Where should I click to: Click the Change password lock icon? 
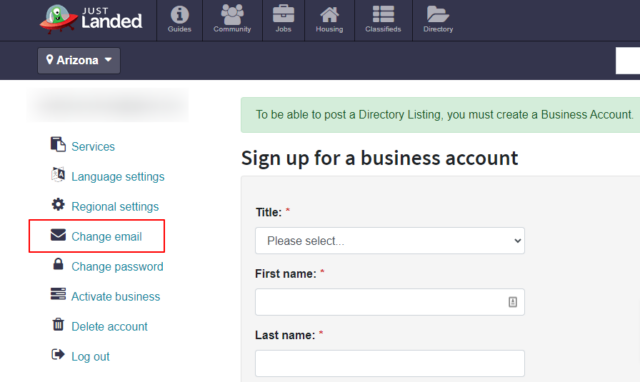(58, 264)
